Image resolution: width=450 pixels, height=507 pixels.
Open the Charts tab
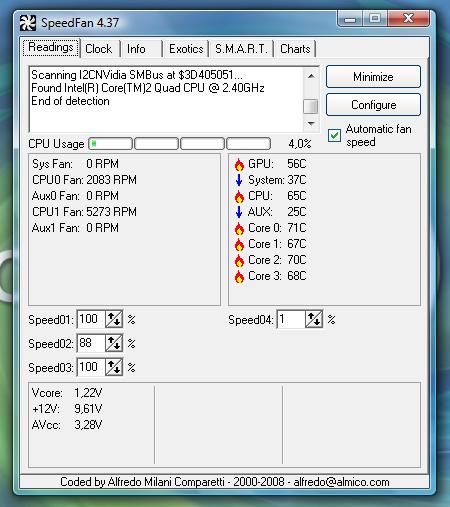click(x=295, y=49)
